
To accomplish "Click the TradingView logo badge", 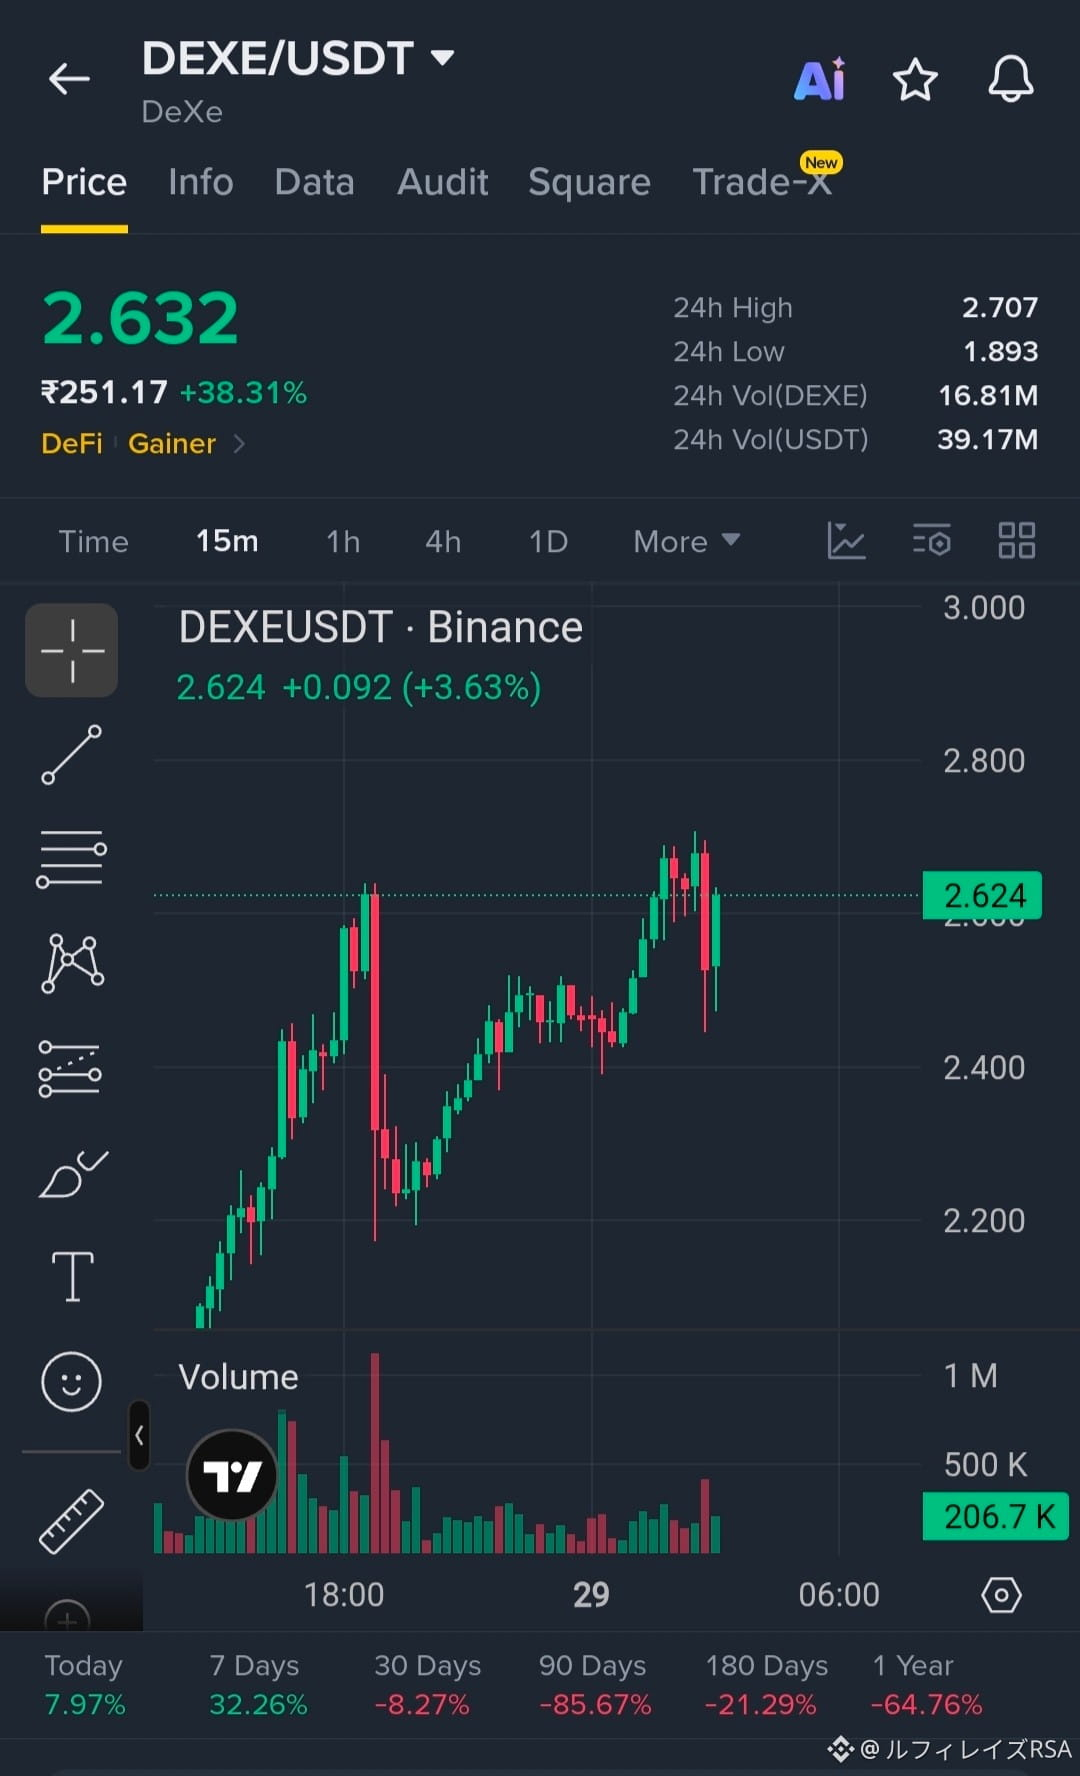I will click(x=232, y=1475).
